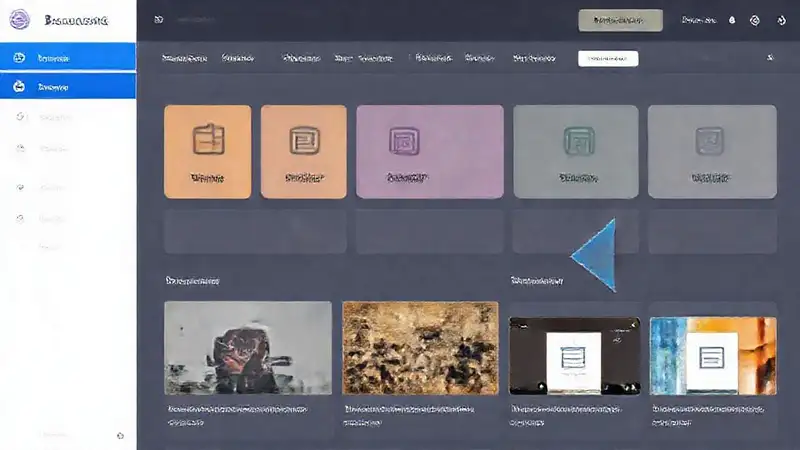Open the box icon in the first orange card

[208, 139]
